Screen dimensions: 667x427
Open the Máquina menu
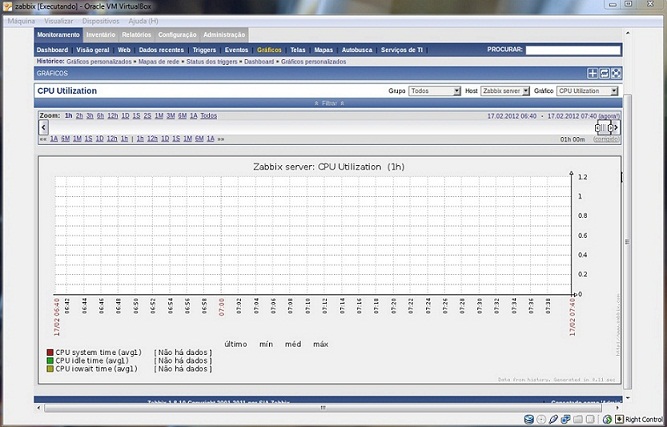pos(21,21)
